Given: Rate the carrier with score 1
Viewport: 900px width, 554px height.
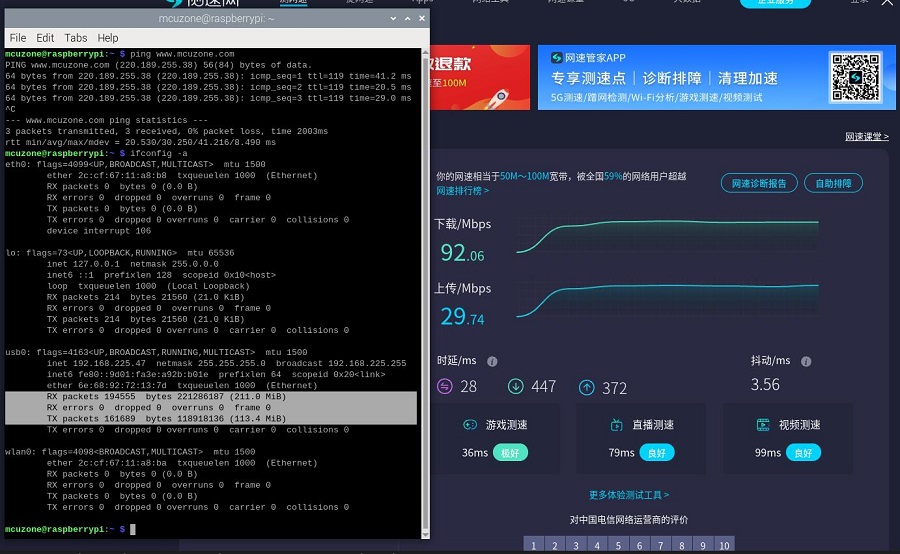Looking at the screenshot, I should pyautogui.click(x=534, y=545).
